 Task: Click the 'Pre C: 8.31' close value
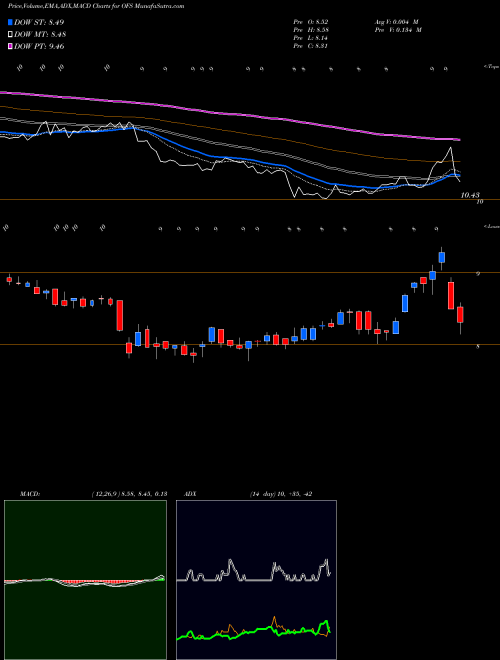[x=311, y=46]
